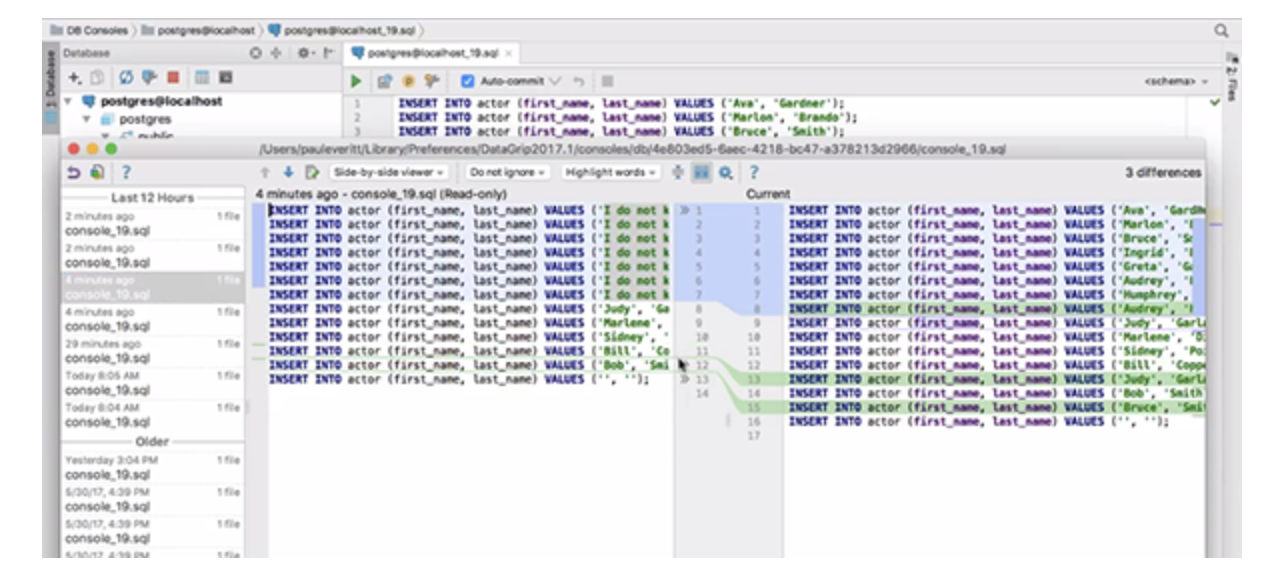This screenshot has width=1282, height=582.
Task: Open the transaction mode dropdown beside Auto-commit
Action: pyautogui.click(x=555, y=81)
